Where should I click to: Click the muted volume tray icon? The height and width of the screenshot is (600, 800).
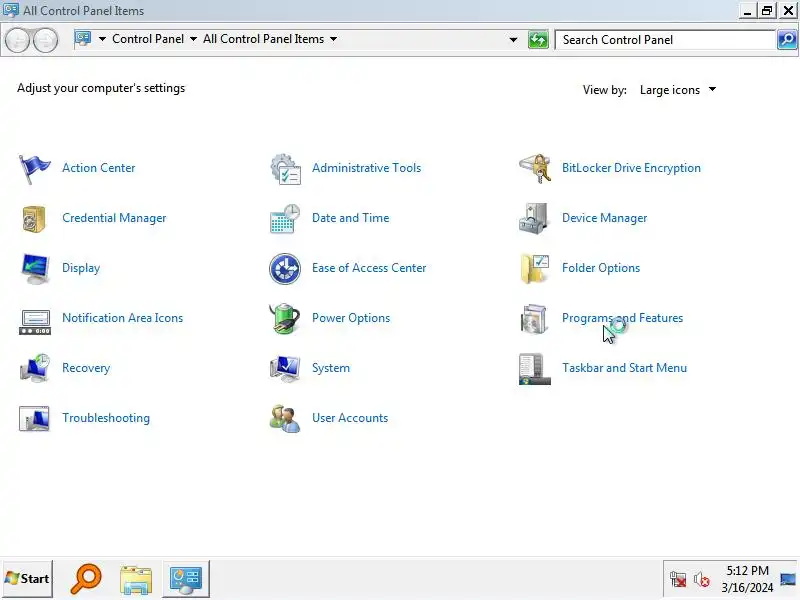pyautogui.click(x=702, y=579)
